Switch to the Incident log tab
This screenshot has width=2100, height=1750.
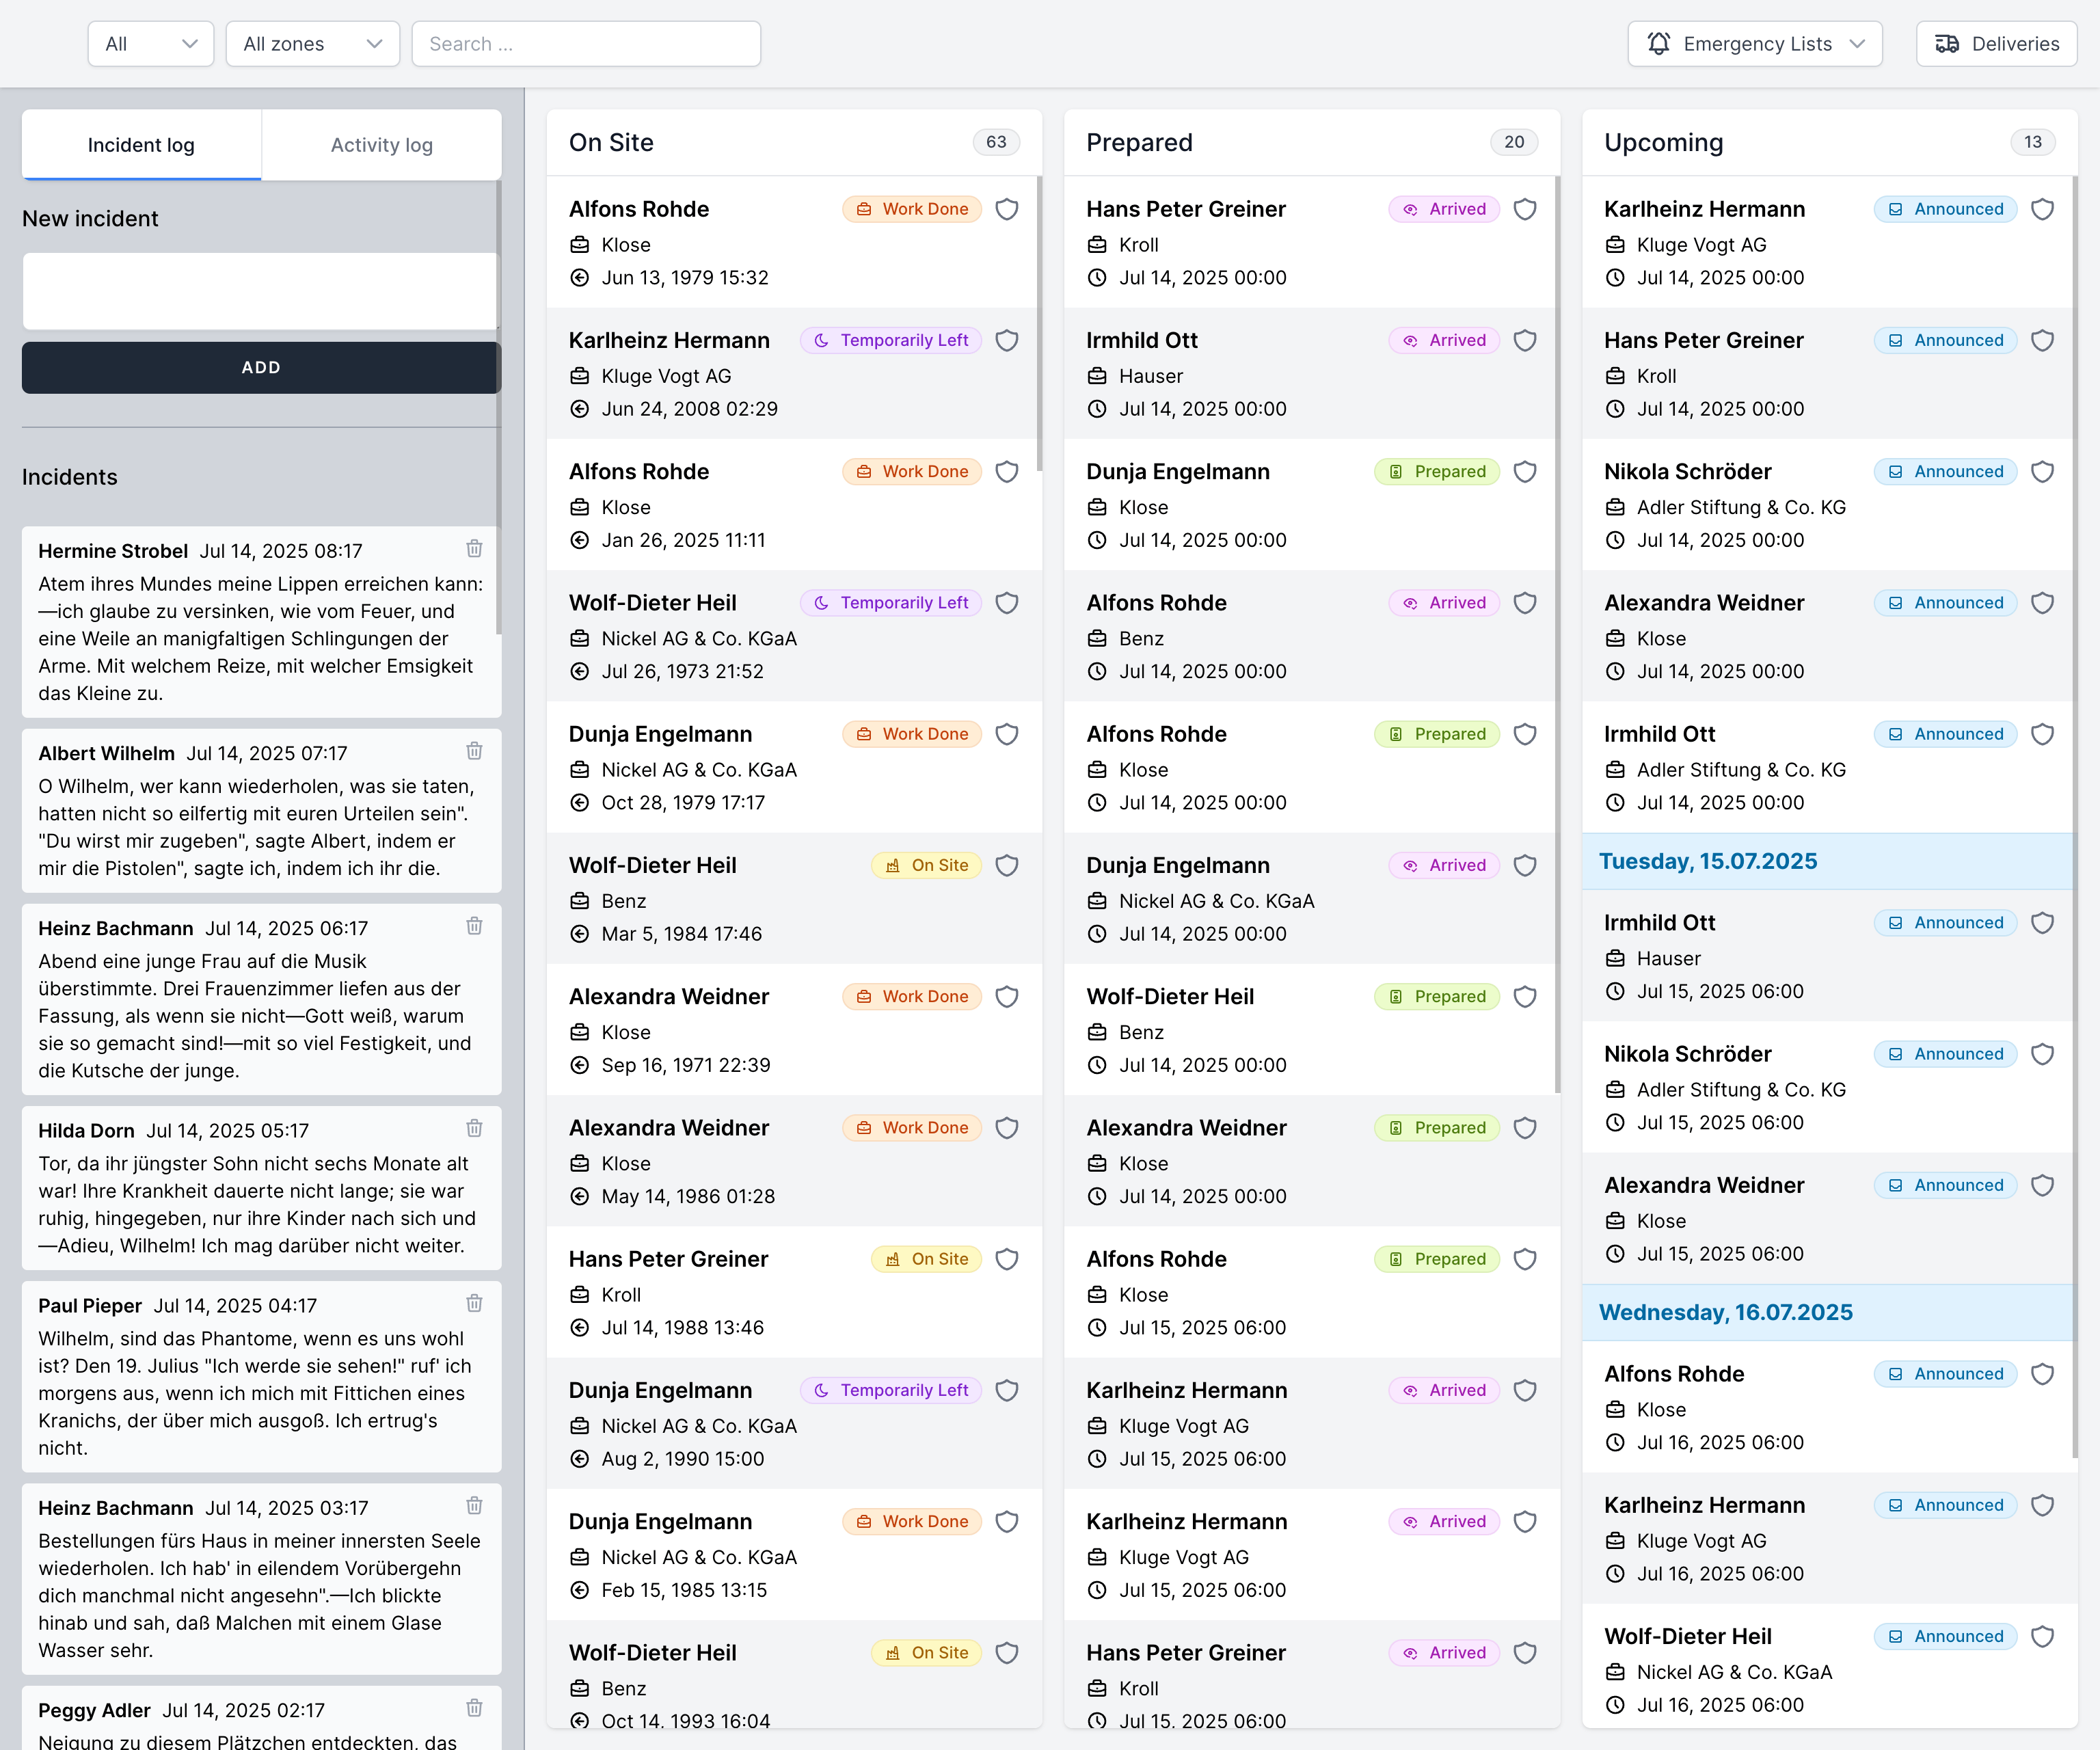141,145
